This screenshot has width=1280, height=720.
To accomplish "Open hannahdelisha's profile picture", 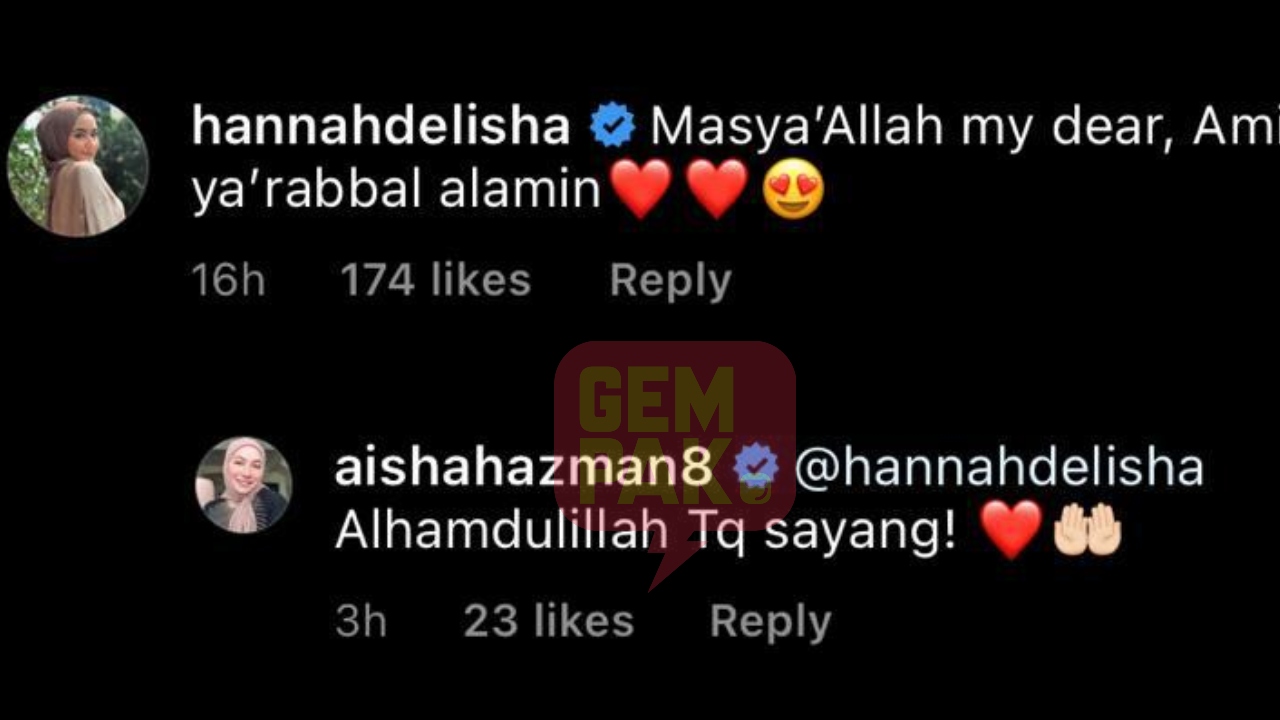I will click(78, 166).
